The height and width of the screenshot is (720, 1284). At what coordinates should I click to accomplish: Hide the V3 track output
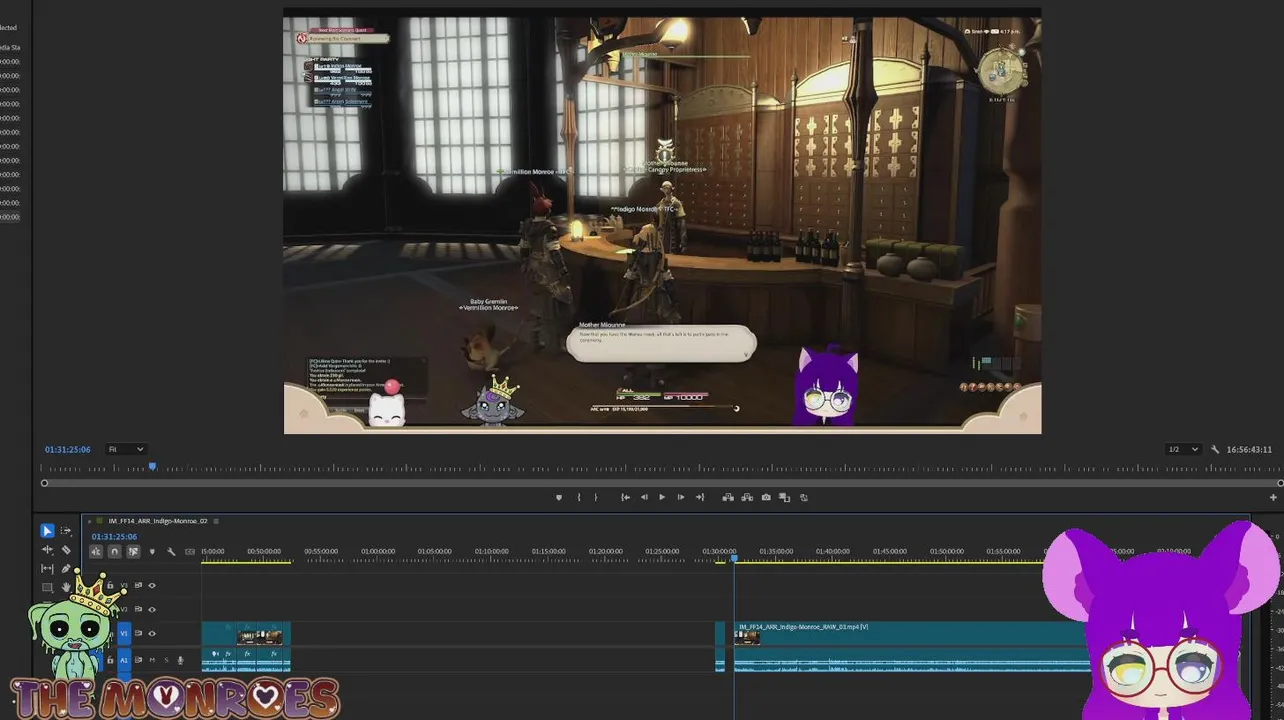[x=152, y=585]
